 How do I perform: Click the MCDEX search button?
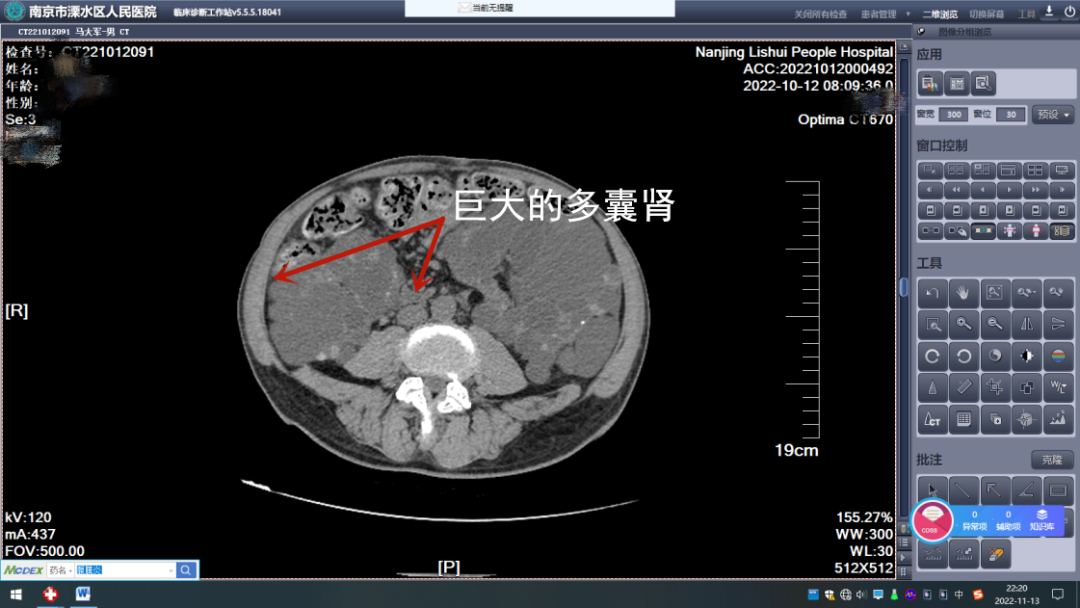tap(186, 570)
